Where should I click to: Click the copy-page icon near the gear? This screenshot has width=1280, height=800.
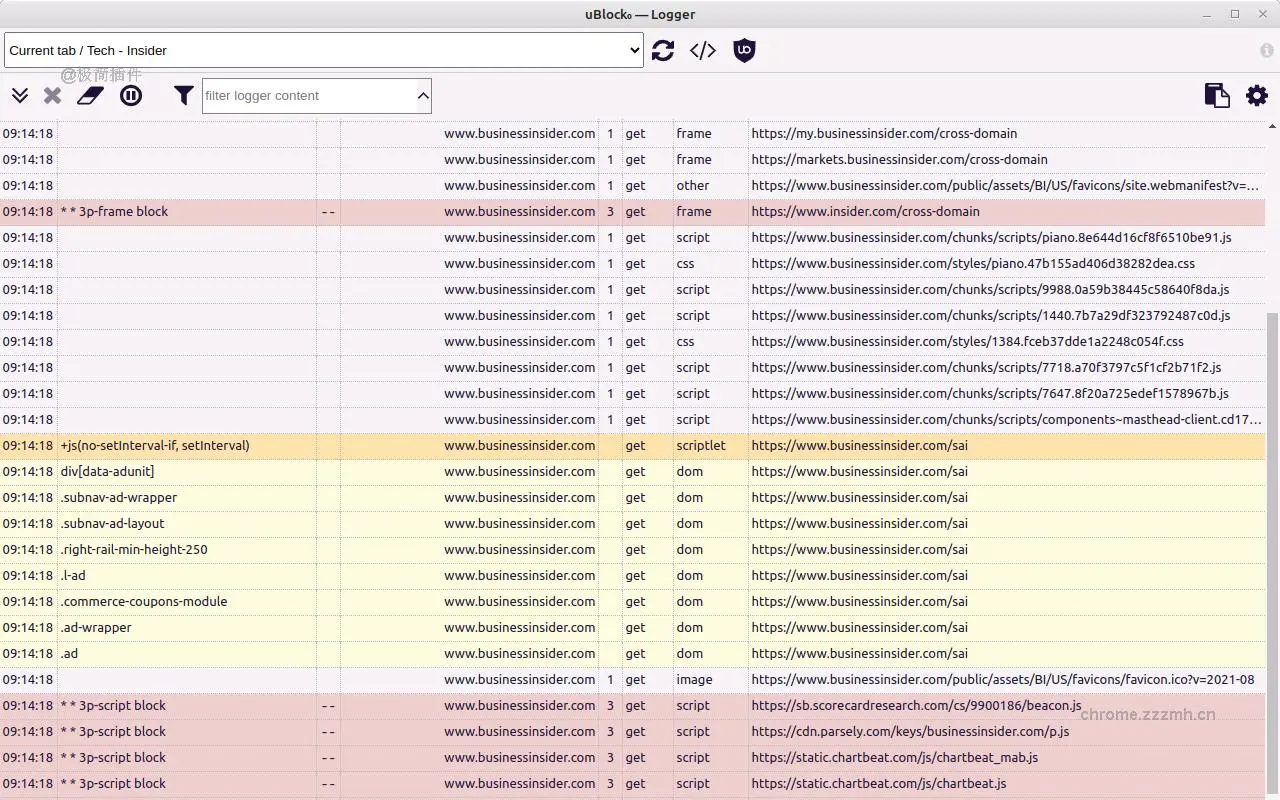click(1217, 95)
